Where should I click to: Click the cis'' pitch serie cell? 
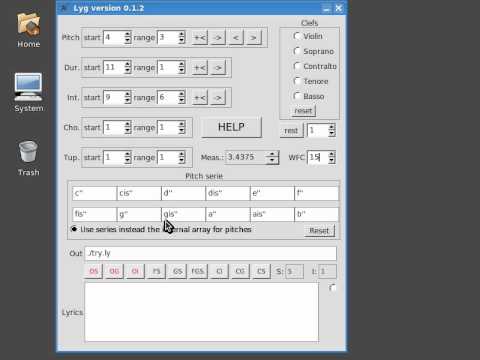tap(139, 193)
